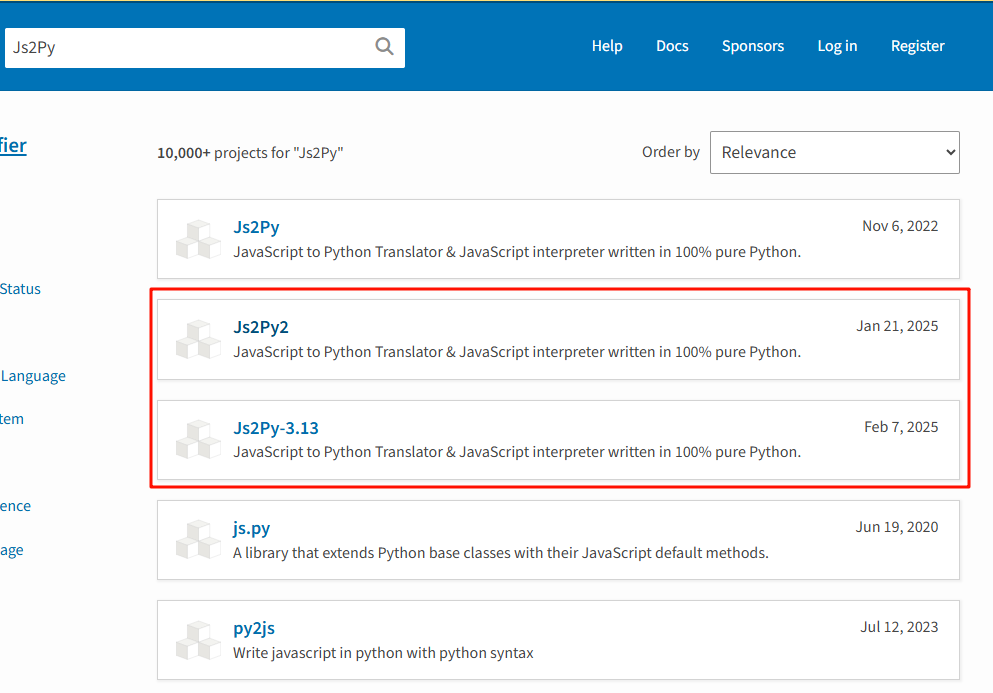Expand the Language filter section

pos(33,375)
